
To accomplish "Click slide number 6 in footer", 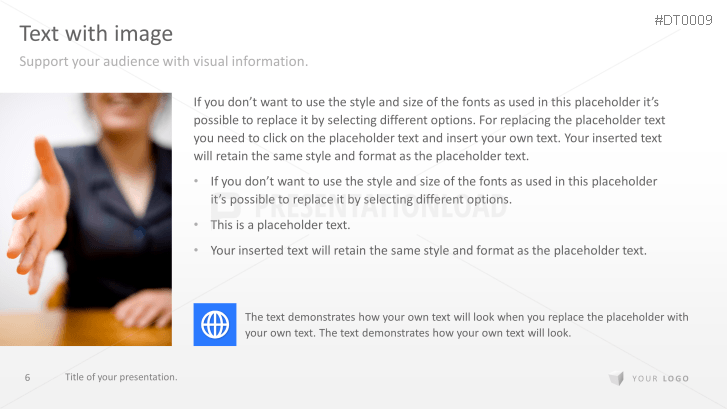I will pos(27,377).
